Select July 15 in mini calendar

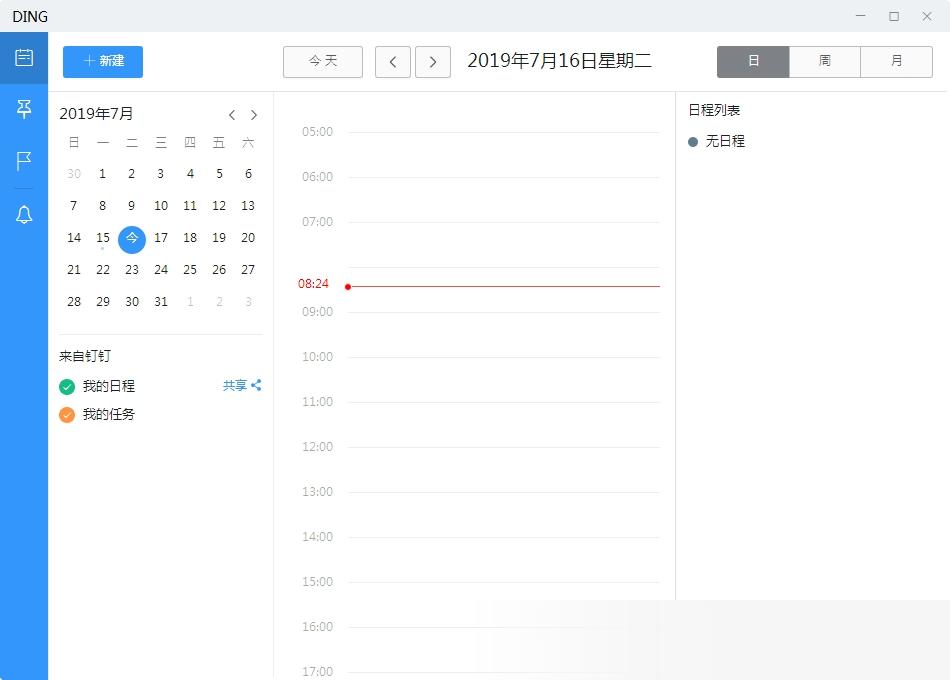[102, 238]
